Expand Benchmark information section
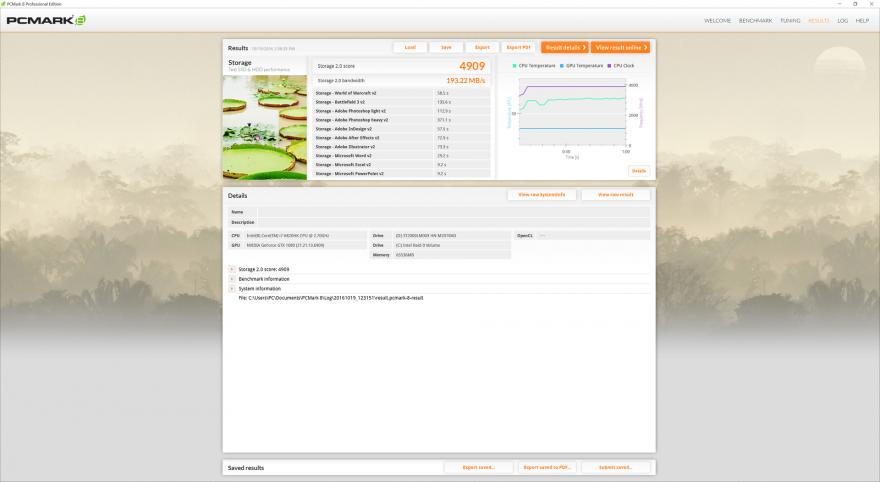The height and width of the screenshot is (482, 880). (x=232, y=279)
